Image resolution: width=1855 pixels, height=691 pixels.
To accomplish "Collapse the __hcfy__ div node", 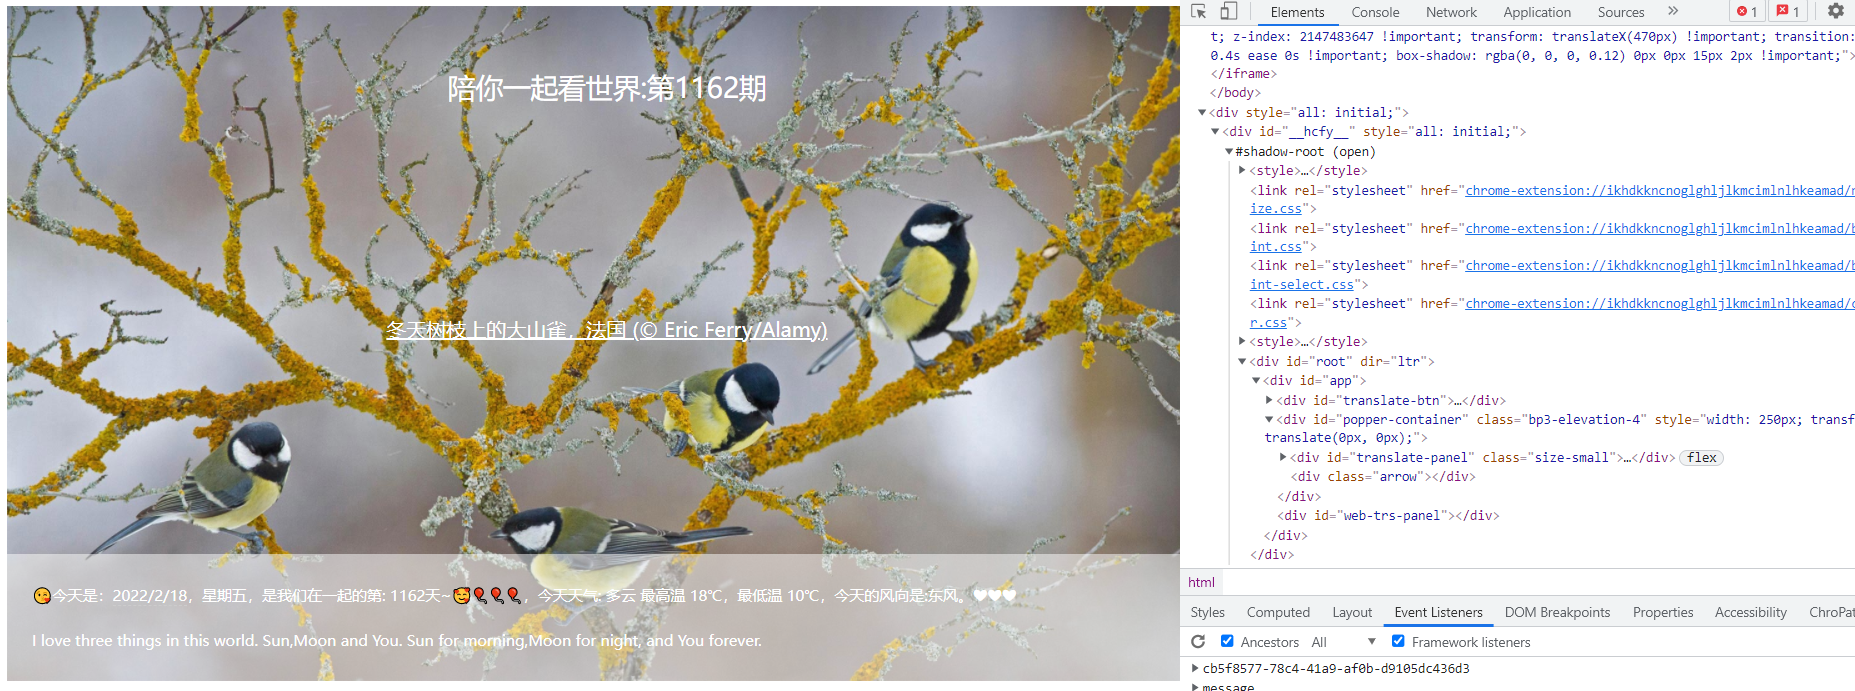I will (1215, 132).
